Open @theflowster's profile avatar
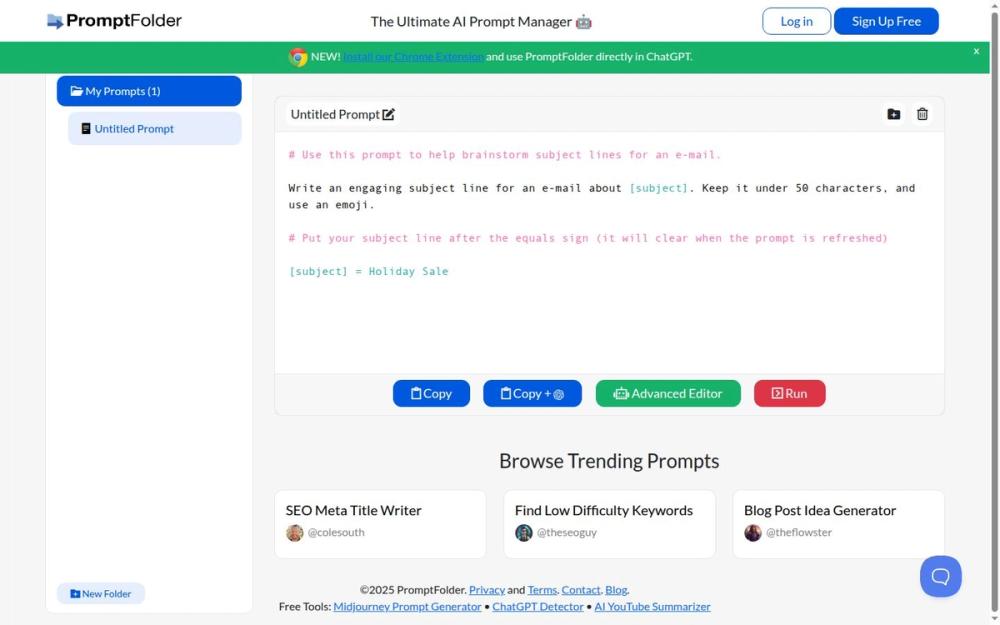Screen dimensions: 1000x625 point(753,533)
